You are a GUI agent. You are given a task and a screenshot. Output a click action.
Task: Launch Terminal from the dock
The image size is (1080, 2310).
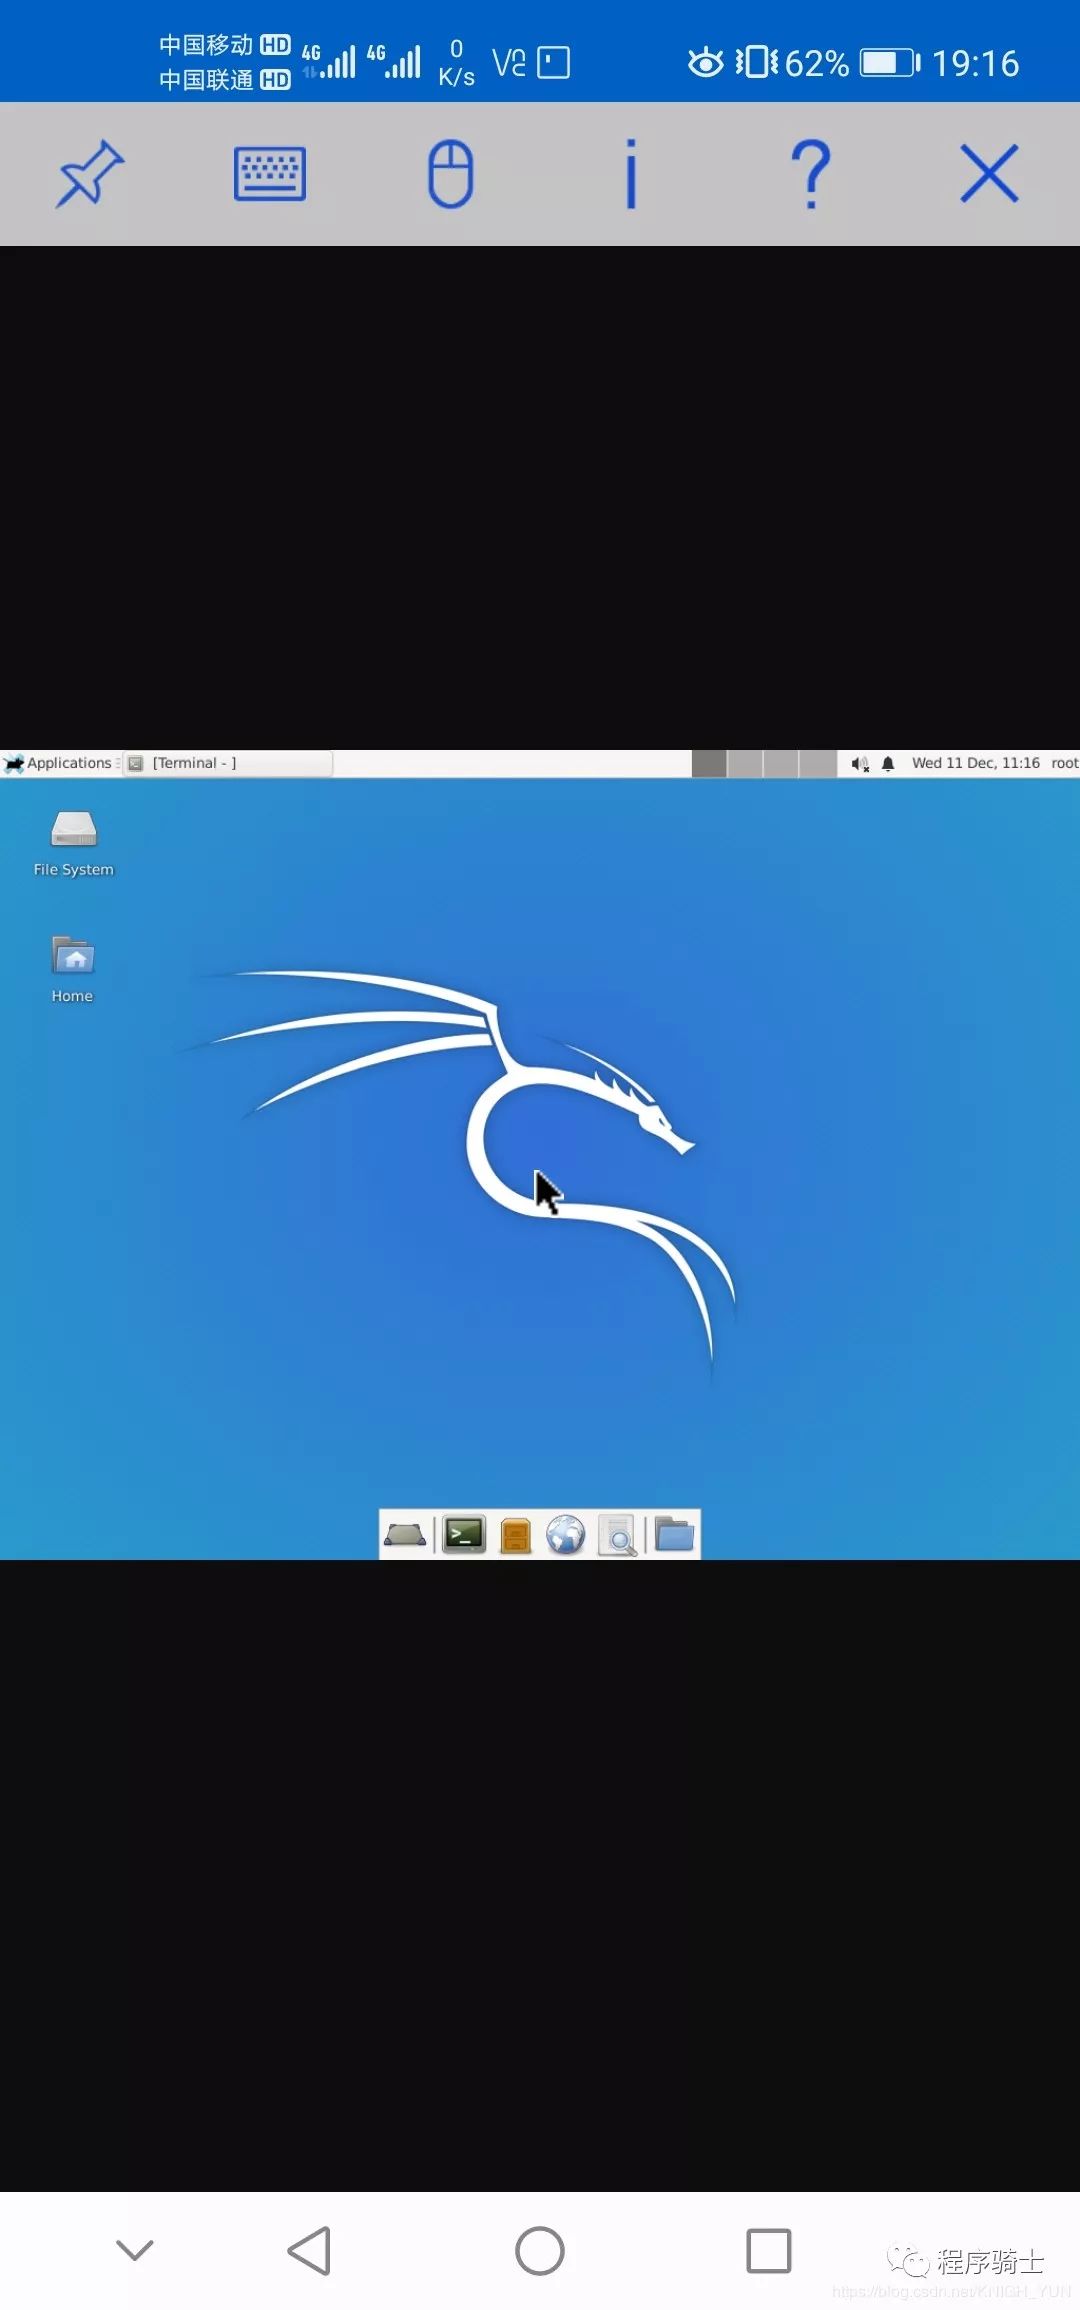[x=464, y=1535]
